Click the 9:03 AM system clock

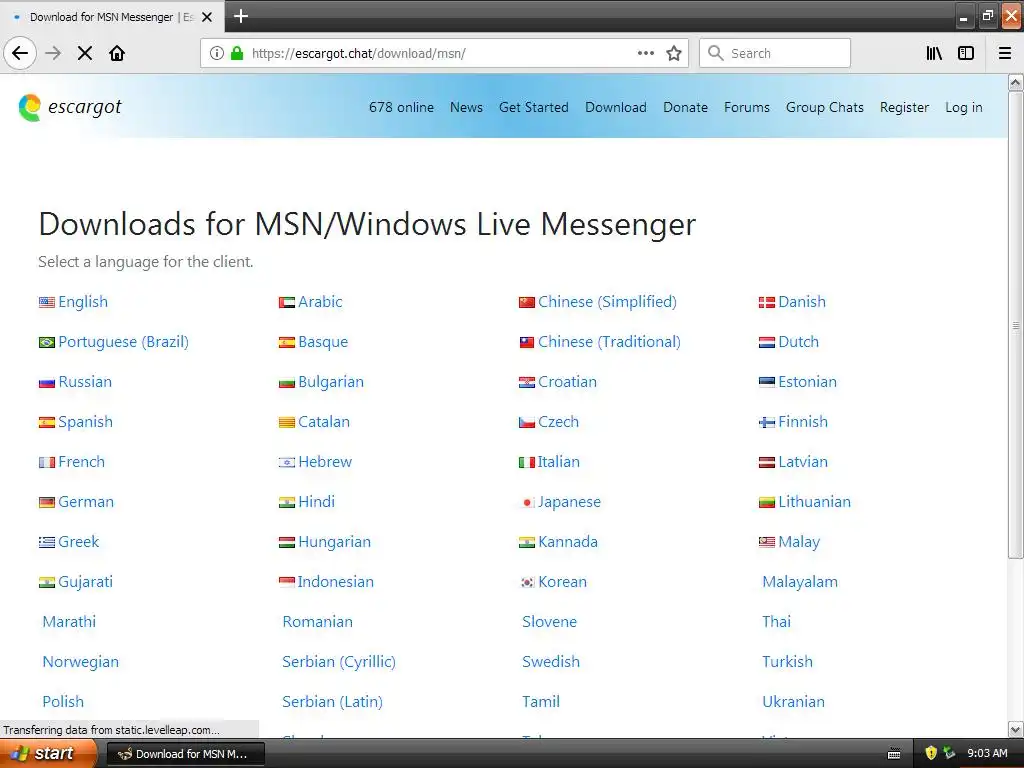click(987, 753)
